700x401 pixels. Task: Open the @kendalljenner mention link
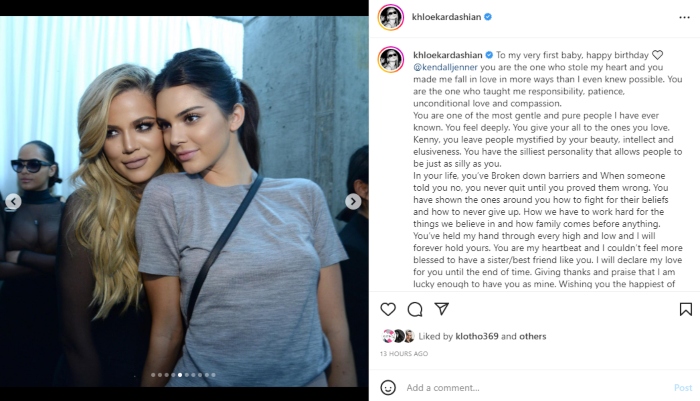pyautogui.click(x=445, y=67)
